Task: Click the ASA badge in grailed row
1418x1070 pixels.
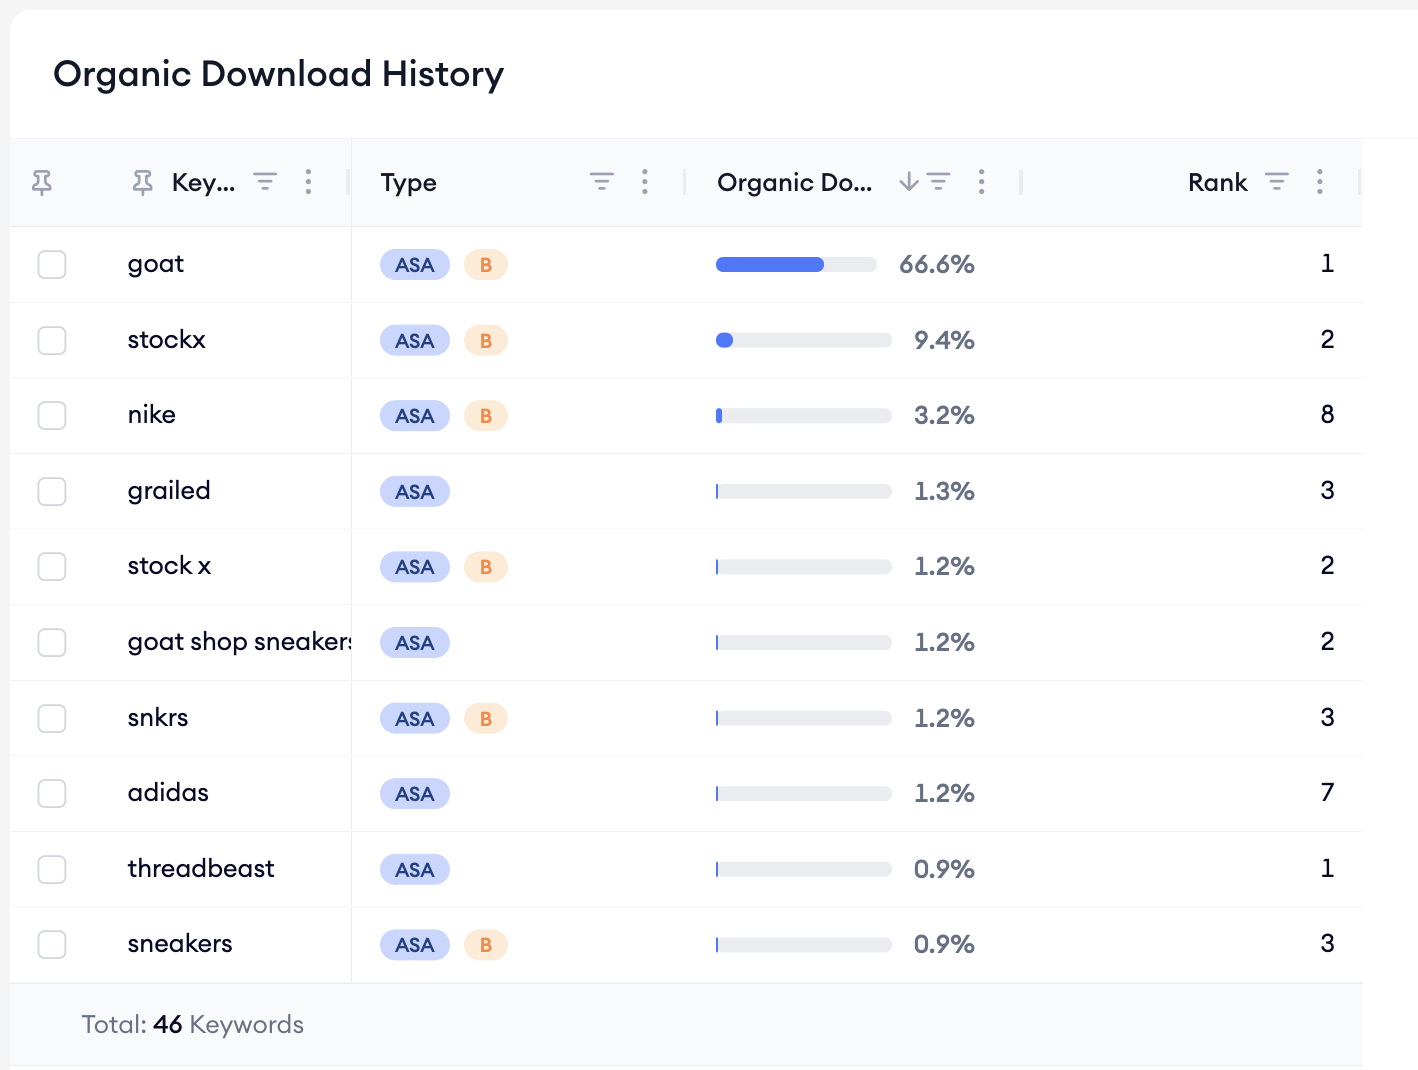Action: 415,492
